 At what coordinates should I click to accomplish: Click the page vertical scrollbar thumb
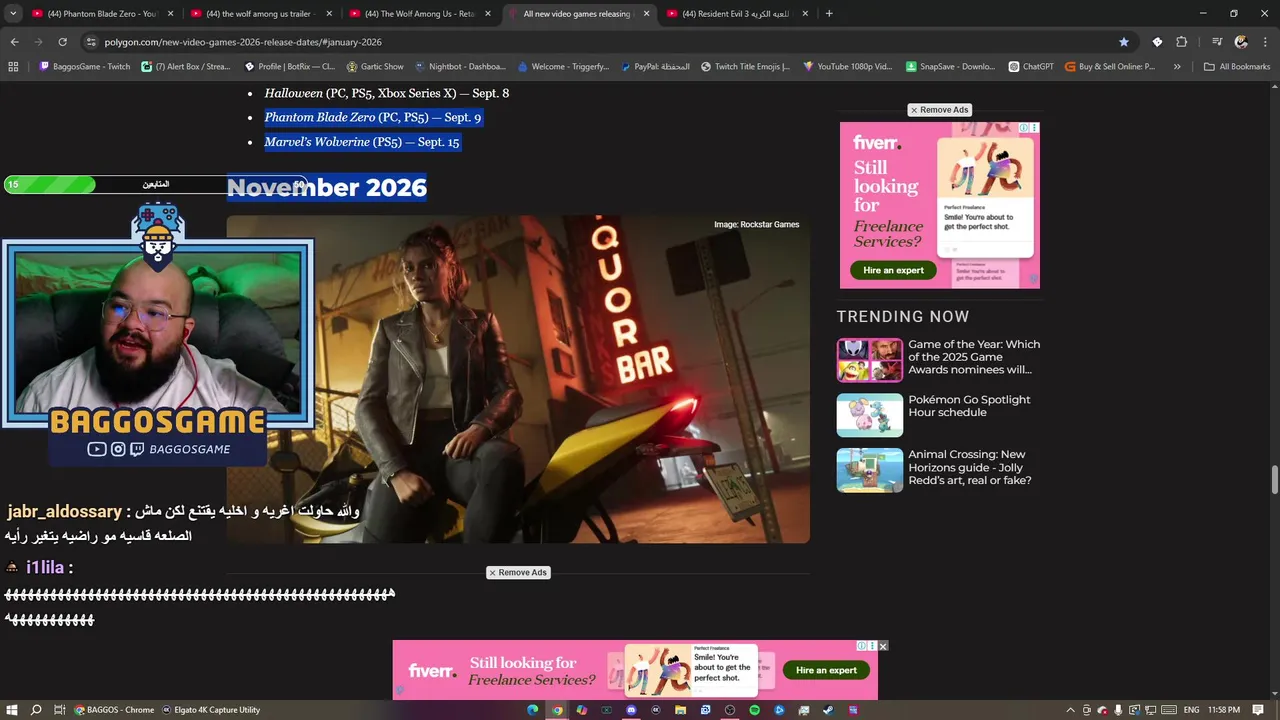[1274, 479]
